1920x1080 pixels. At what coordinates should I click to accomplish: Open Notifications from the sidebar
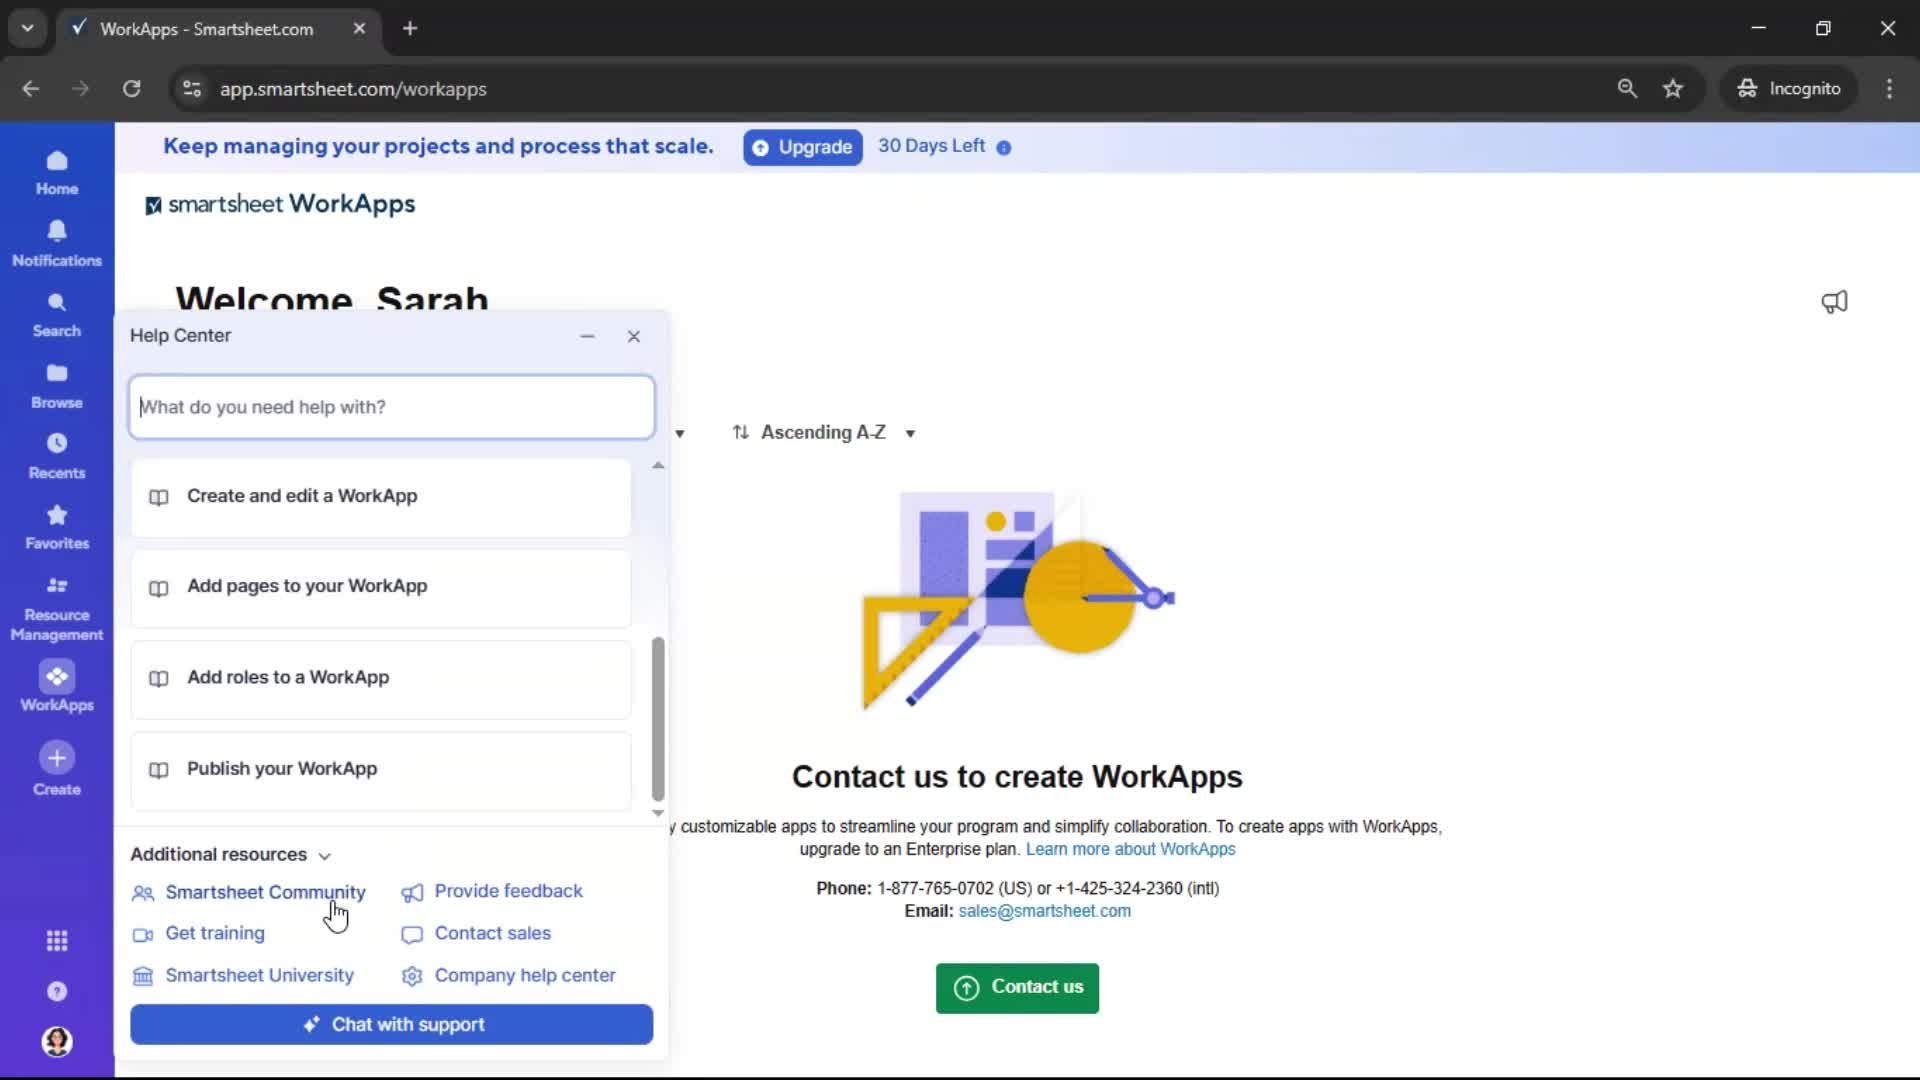(x=56, y=242)
